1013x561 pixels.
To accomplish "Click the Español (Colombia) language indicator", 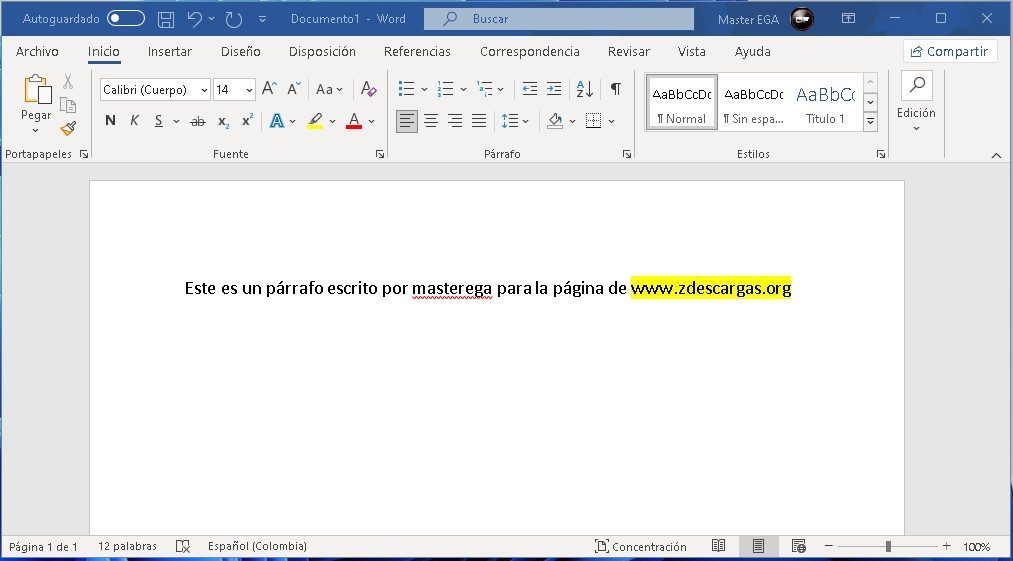I will (x=257, y=547).
